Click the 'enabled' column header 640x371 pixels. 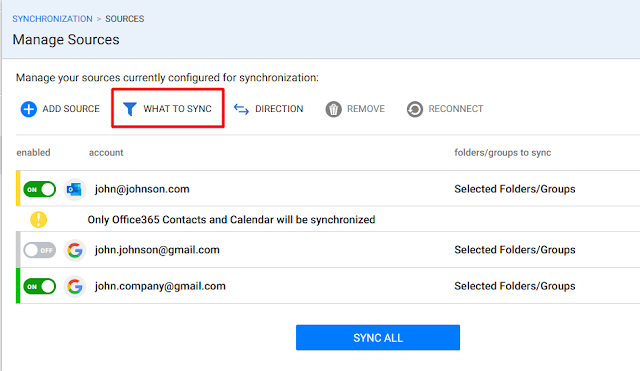click(33, 153)
